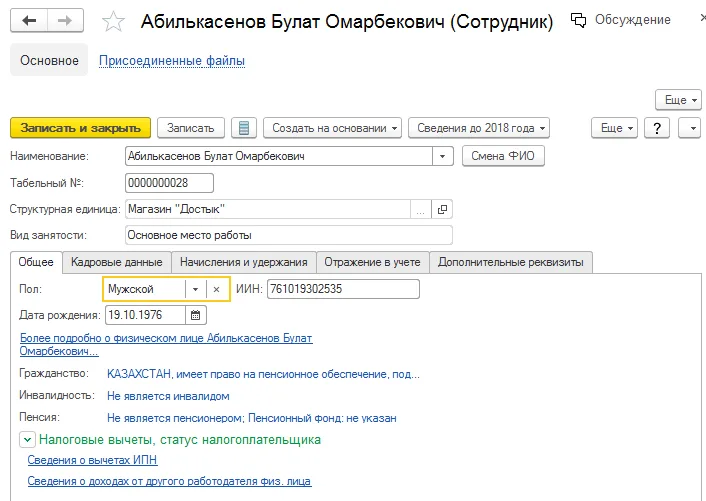Viewport: 706px width, 501px height.
Task: Click the Дата рождения field 19.10.1976
Action: click(145, 315)
